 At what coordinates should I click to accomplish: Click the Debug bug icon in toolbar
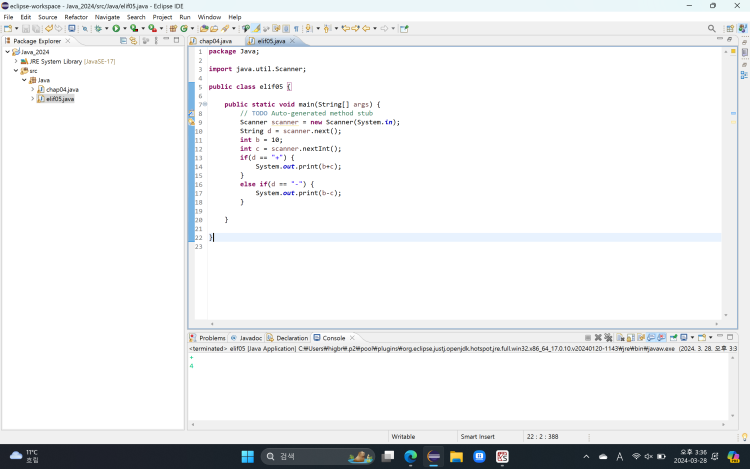coord(99,29)
